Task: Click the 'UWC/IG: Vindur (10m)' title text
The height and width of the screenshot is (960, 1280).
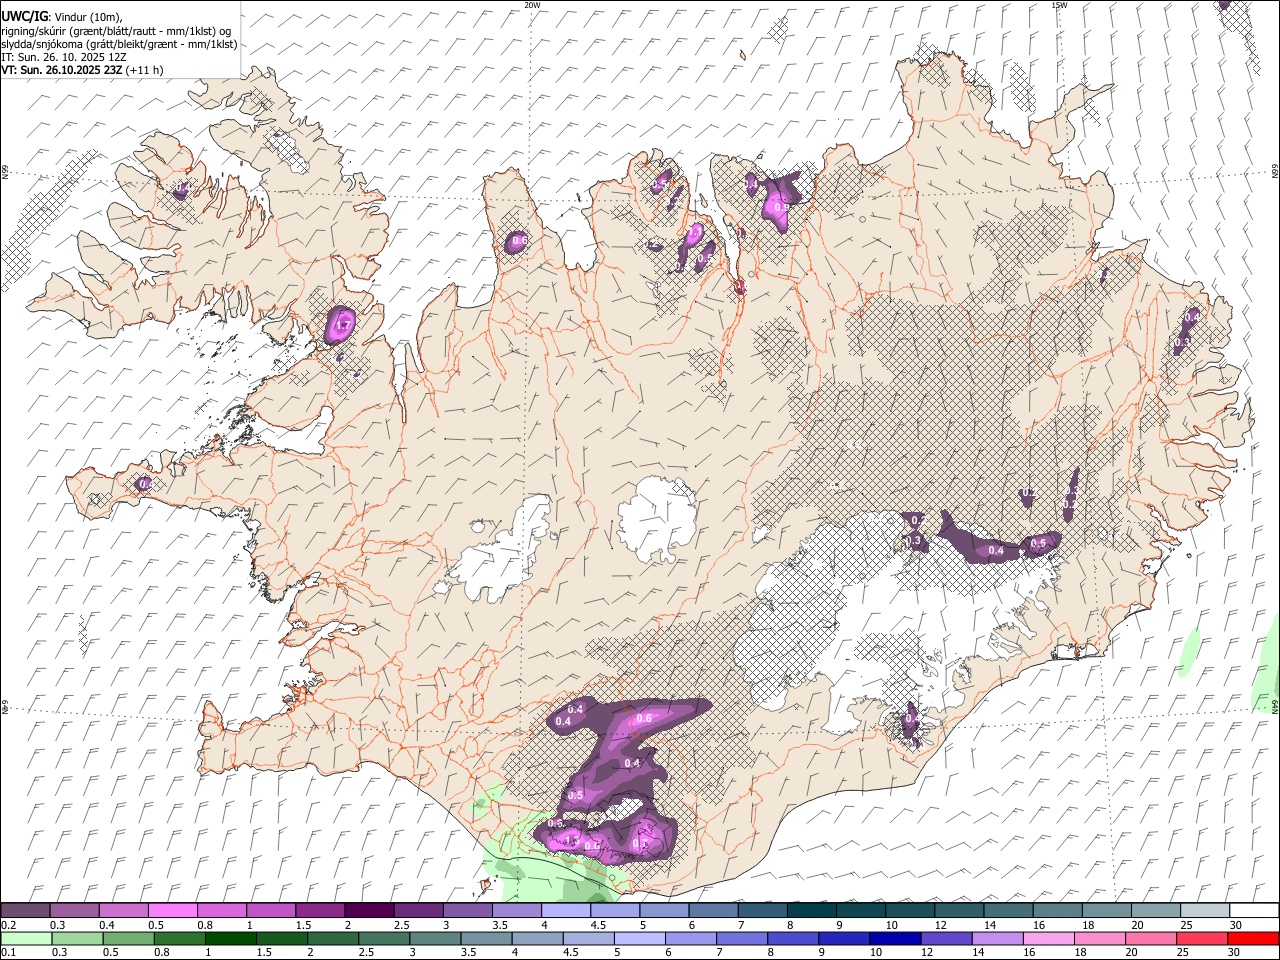Action: (62, 17)
